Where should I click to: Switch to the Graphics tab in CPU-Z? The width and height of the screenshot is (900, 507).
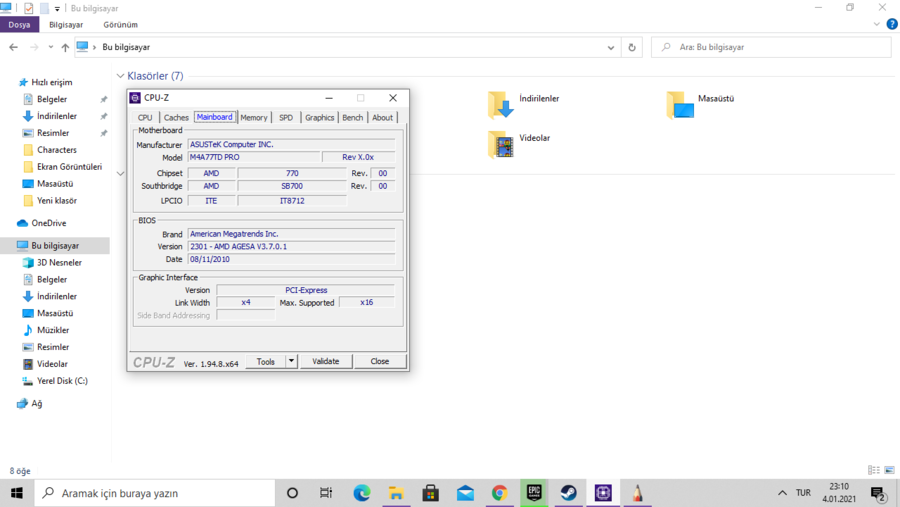click(320, 117)
